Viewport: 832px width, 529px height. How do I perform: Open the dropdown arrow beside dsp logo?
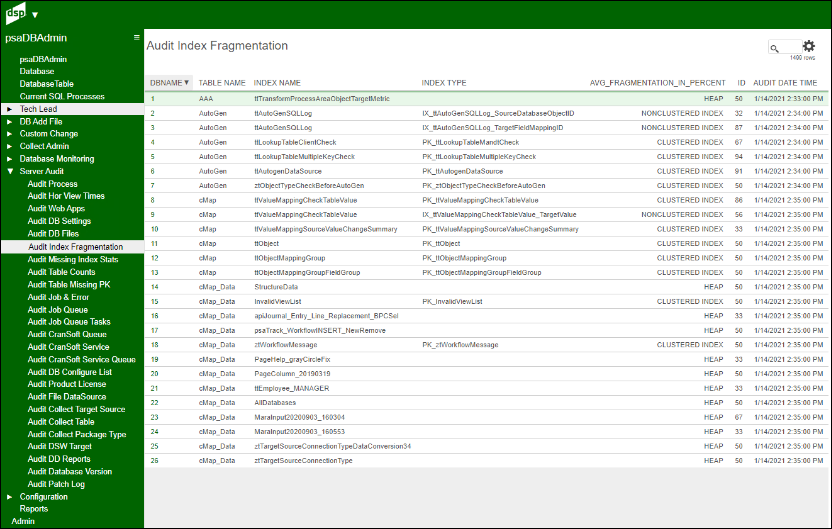coord(35,15)
